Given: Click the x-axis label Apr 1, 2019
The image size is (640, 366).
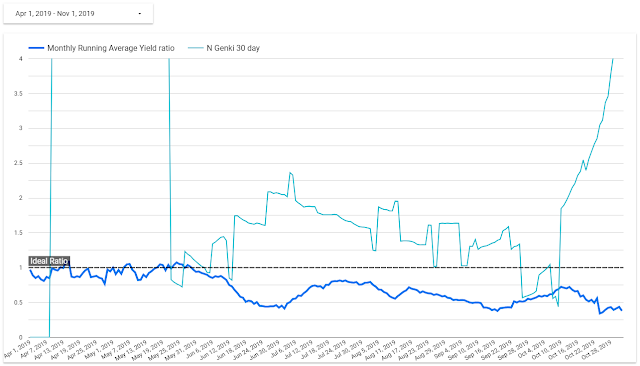Looking at the screenshot, I should 17,349.
